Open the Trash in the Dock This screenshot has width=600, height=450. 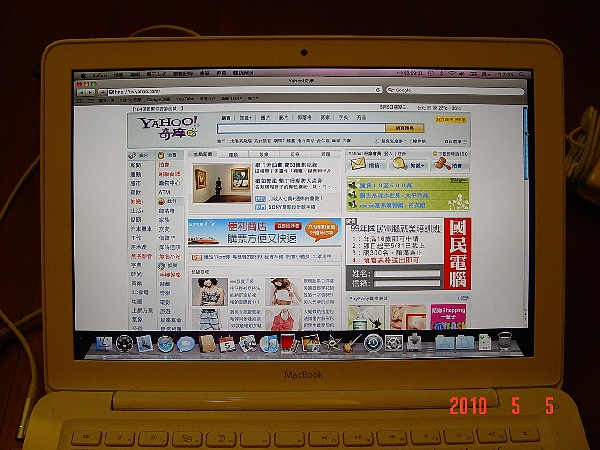(x=505, y=341)
